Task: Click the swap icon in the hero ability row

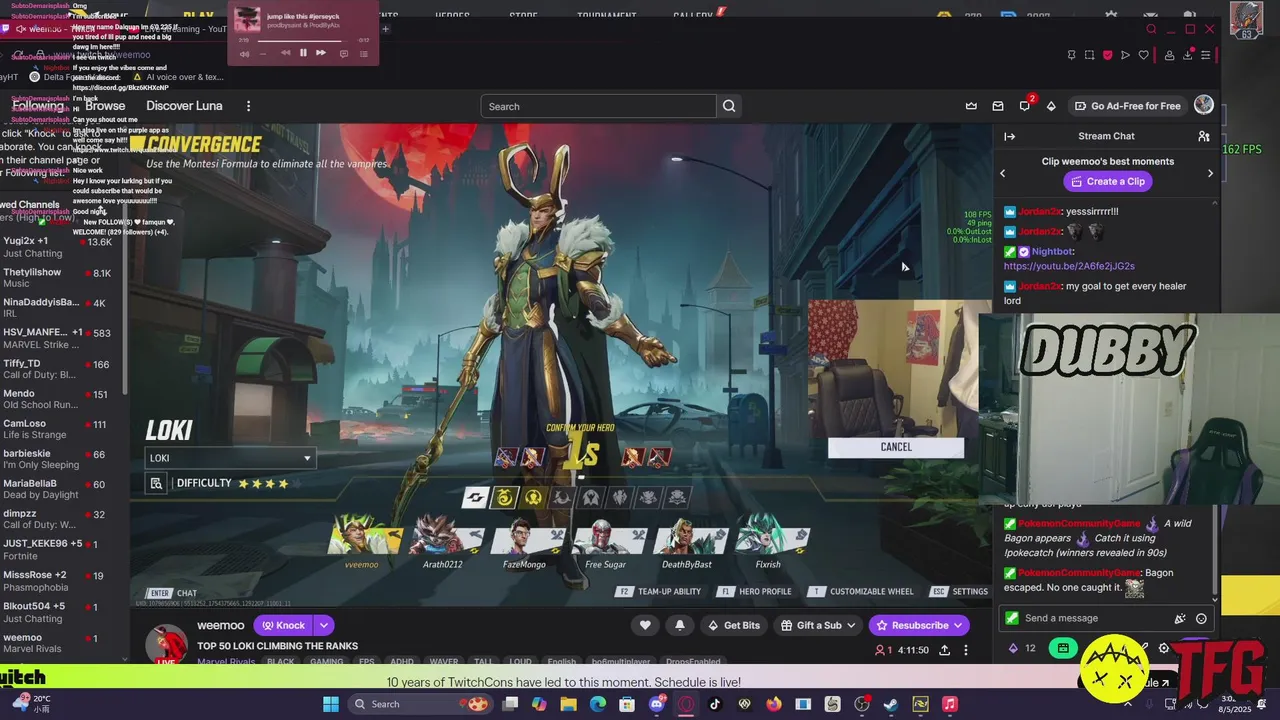Action: click(476, 497)
